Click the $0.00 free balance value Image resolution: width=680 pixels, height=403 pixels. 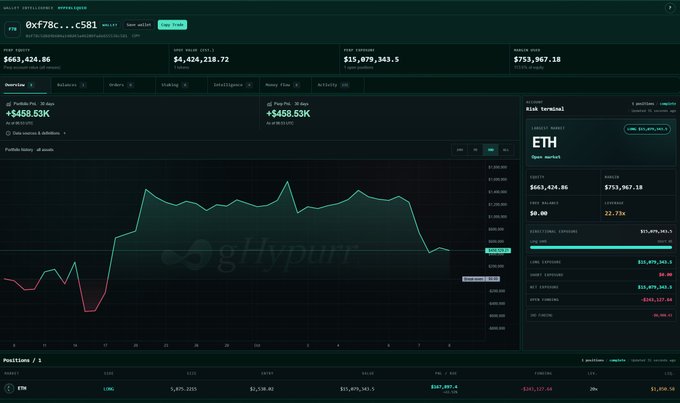(x=539, y=213)
